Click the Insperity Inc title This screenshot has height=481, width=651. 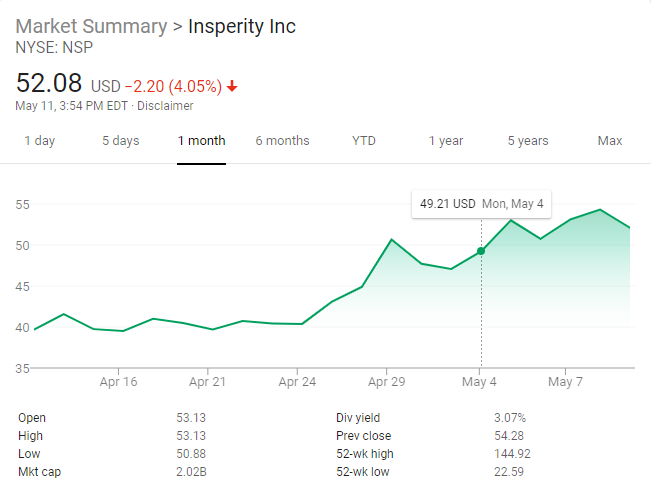[242, 26]
